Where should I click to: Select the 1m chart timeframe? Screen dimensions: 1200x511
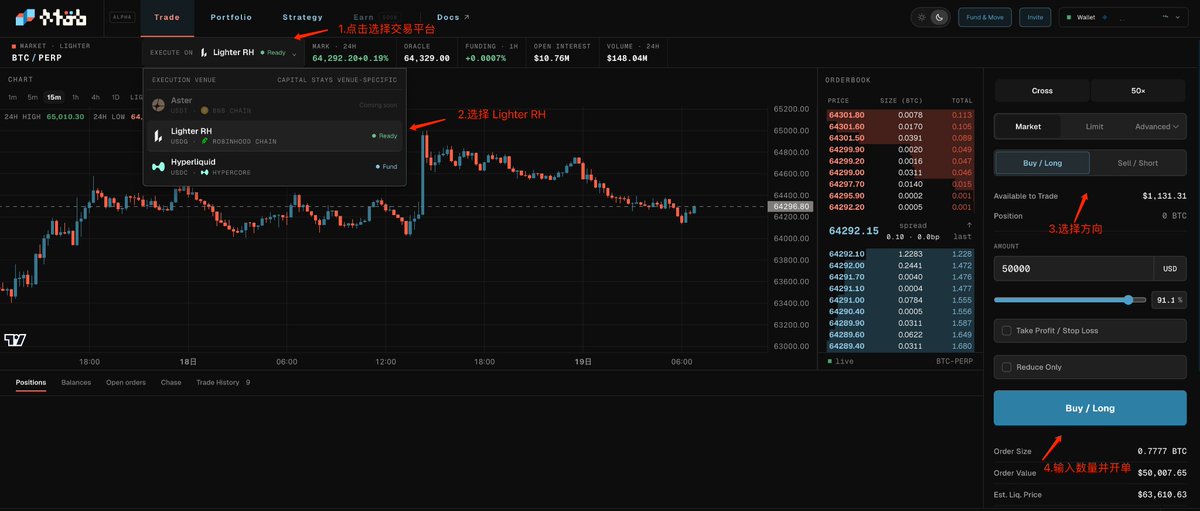[12, 97]
